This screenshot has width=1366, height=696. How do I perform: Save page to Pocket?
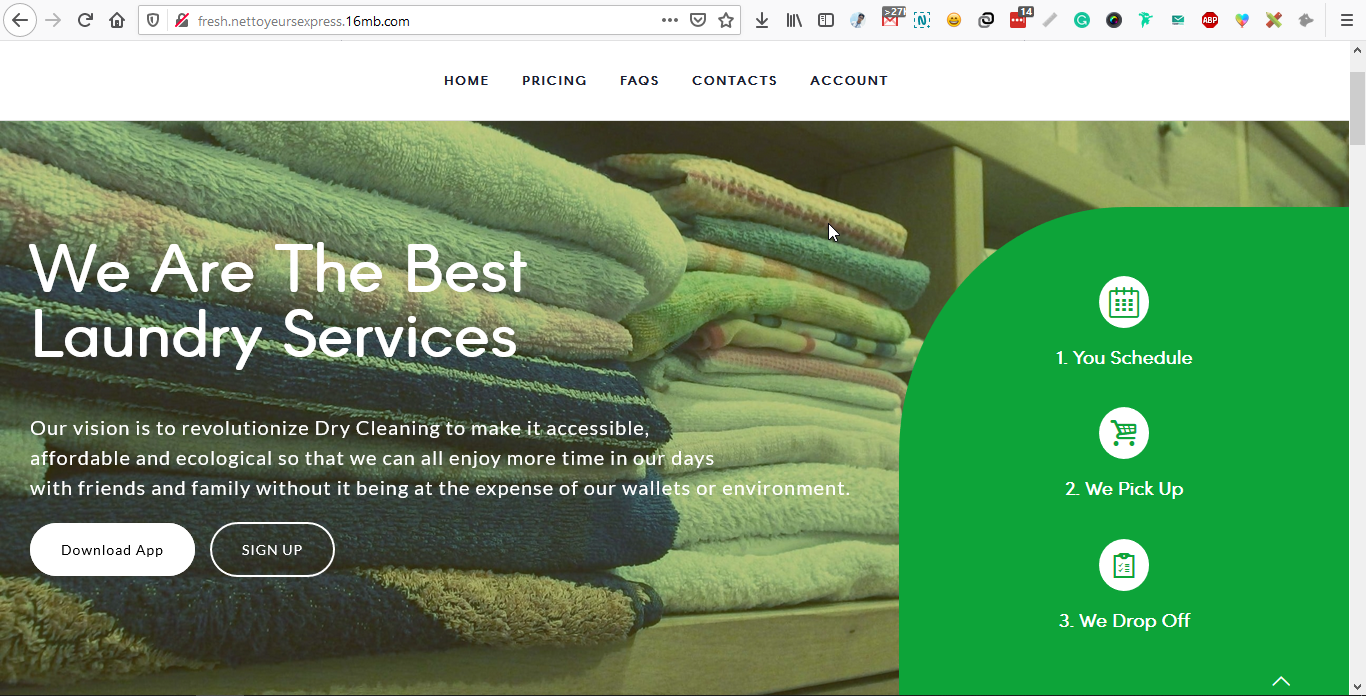[x=698, y=20]
